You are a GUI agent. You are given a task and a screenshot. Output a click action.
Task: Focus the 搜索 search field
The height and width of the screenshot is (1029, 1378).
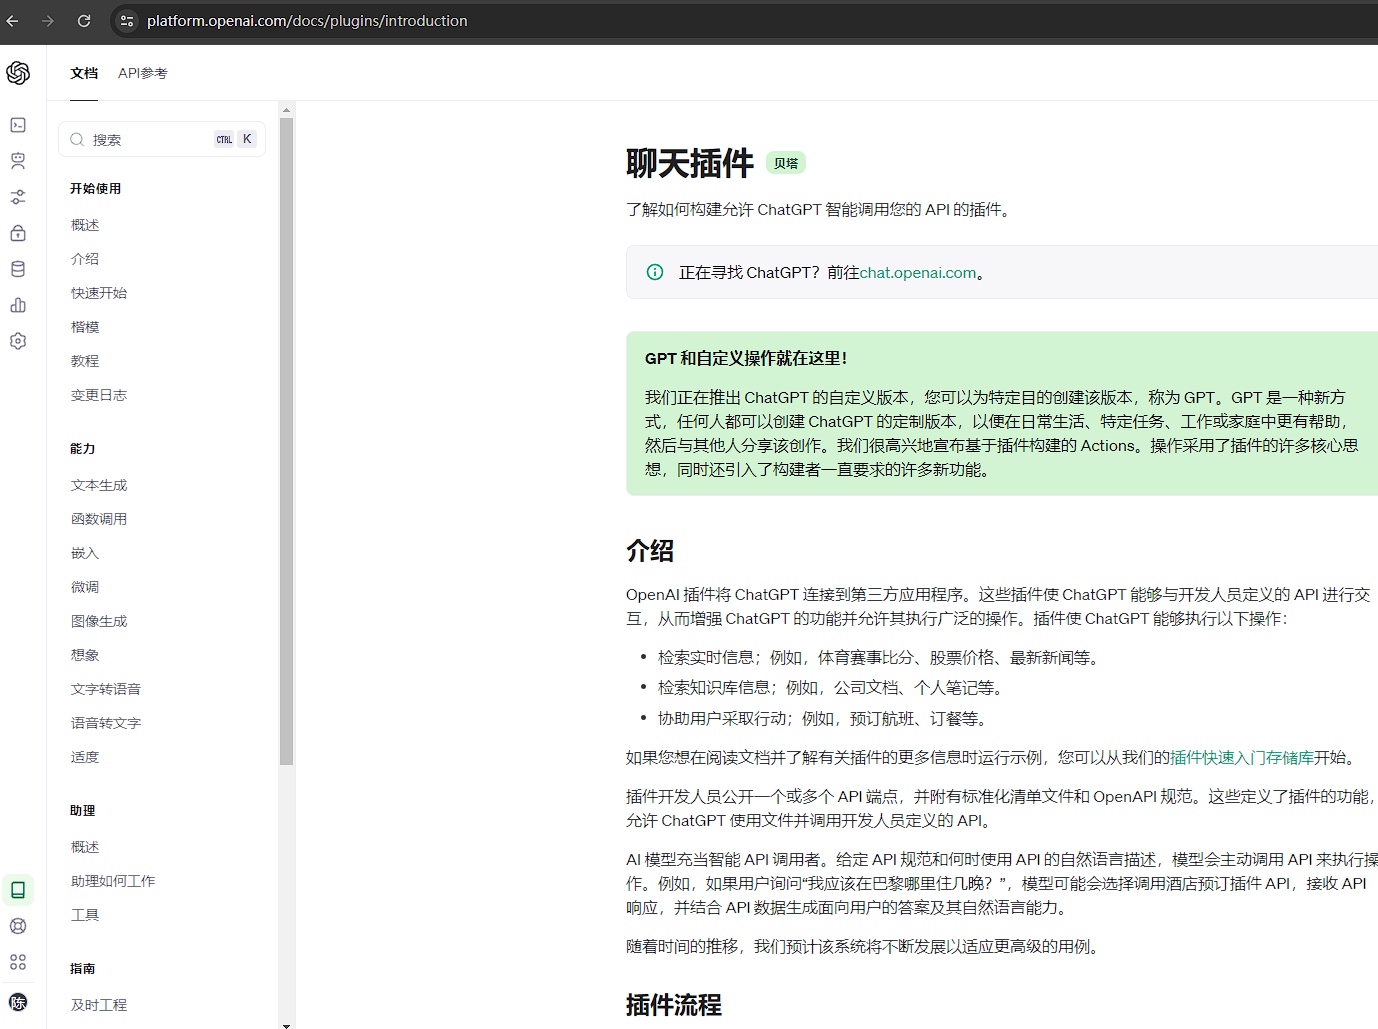point(162,139)
